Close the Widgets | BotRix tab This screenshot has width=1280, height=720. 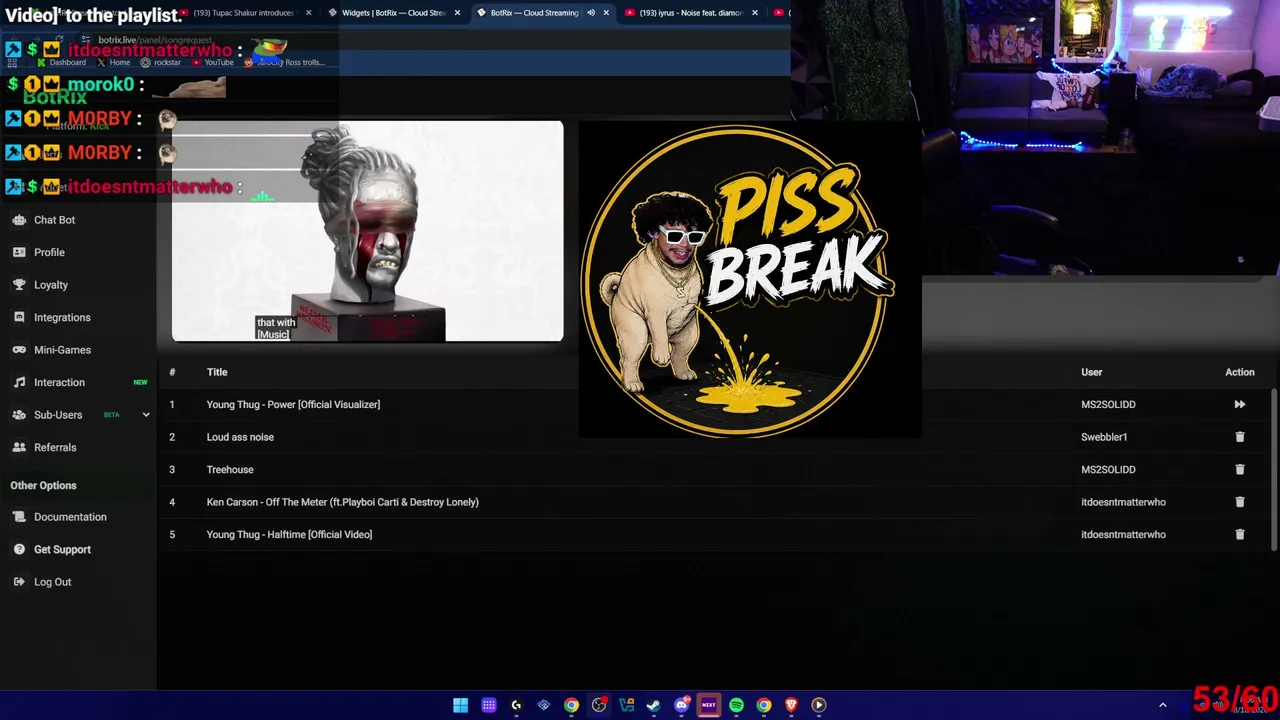click(x=457, y=13)
